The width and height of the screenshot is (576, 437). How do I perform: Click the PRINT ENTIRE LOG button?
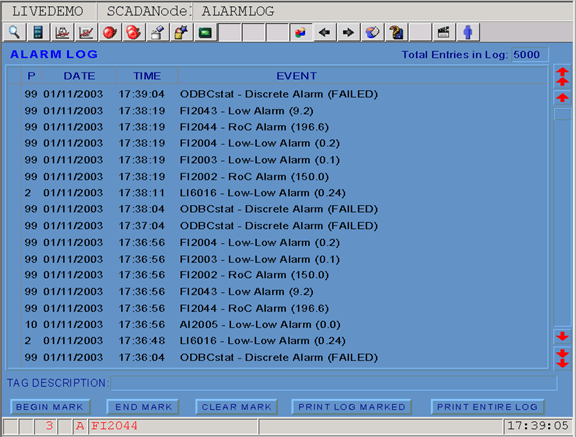coord(487,407)
